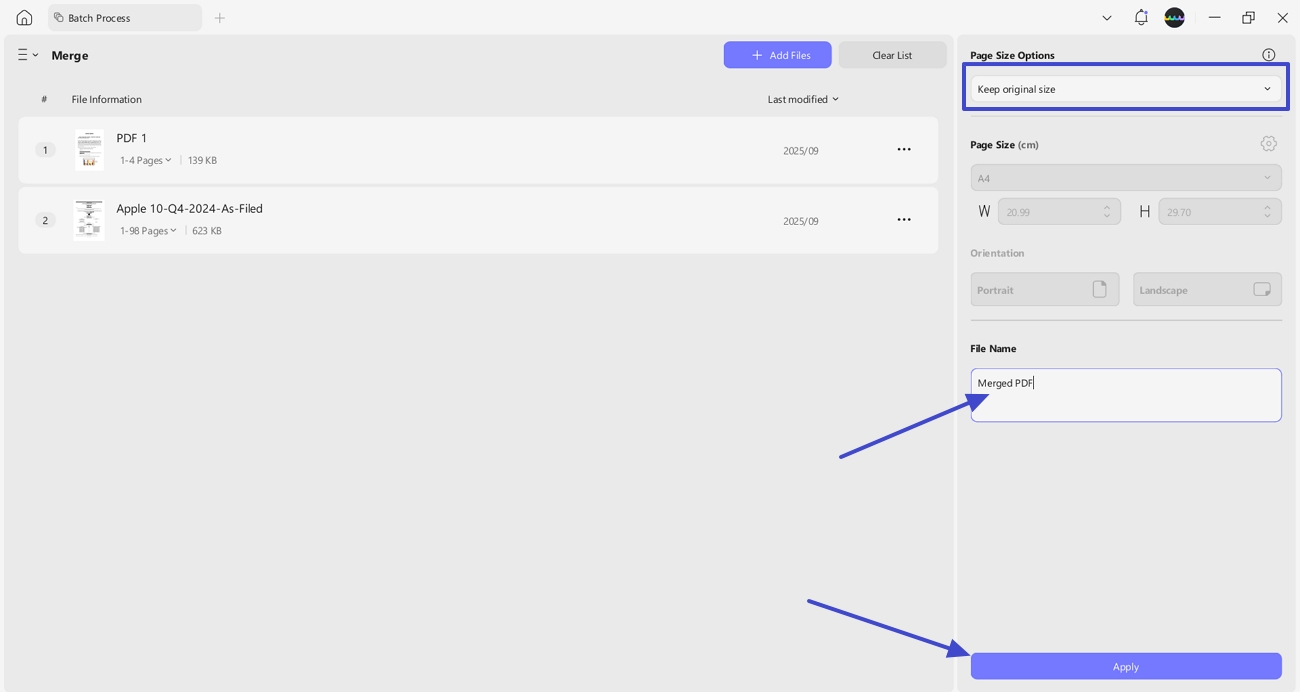Open the Home screen icon

click(x=23, y=17)
